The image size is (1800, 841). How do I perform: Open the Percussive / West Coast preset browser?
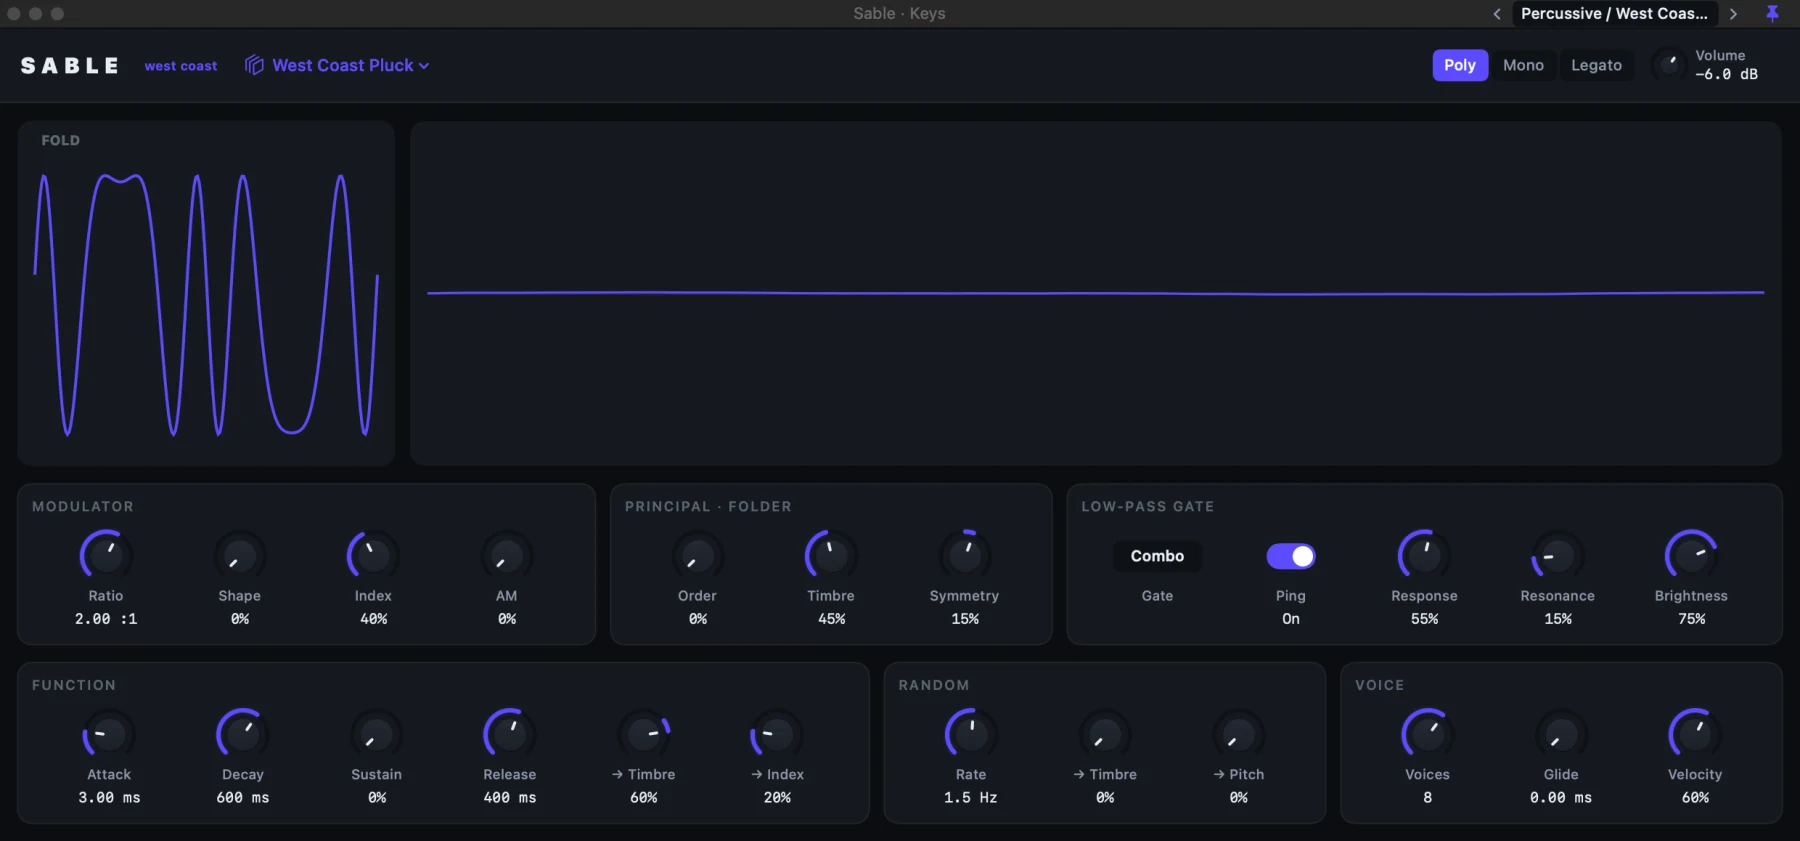coord(1614,13)
